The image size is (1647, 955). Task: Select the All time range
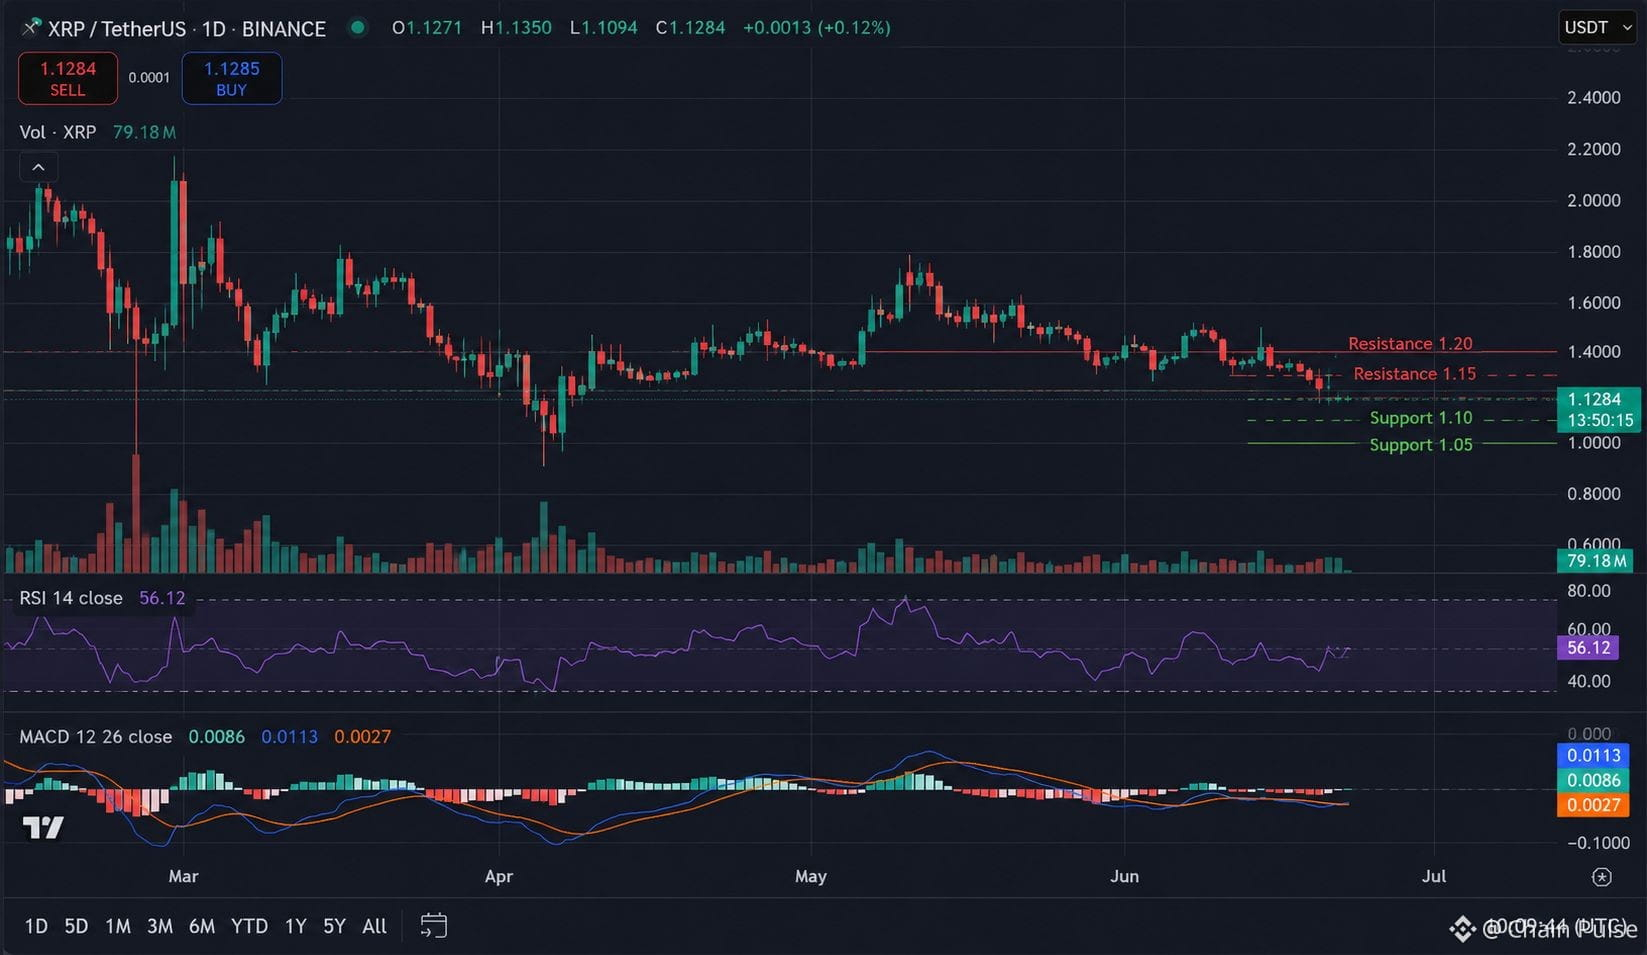coord(374,926)
